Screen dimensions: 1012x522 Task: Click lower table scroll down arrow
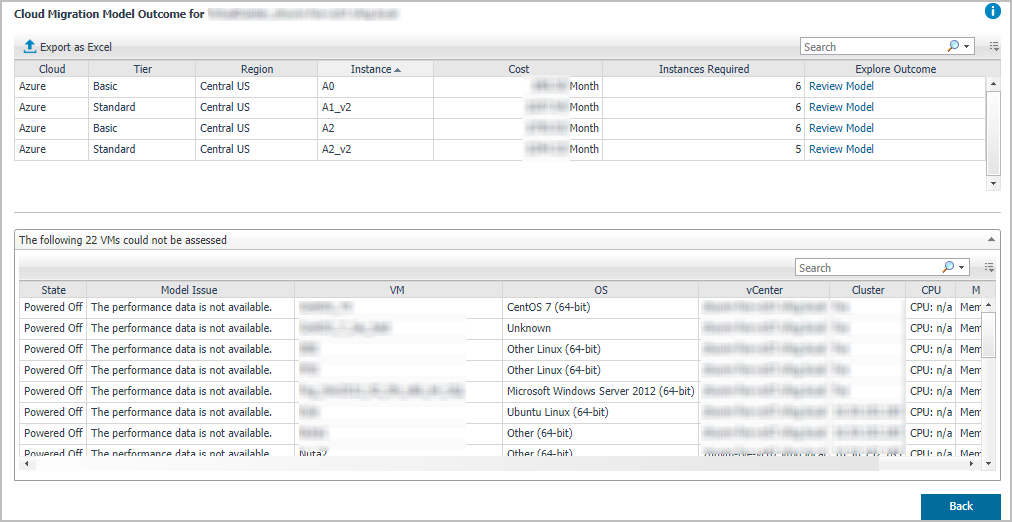(x=989, y=463)
